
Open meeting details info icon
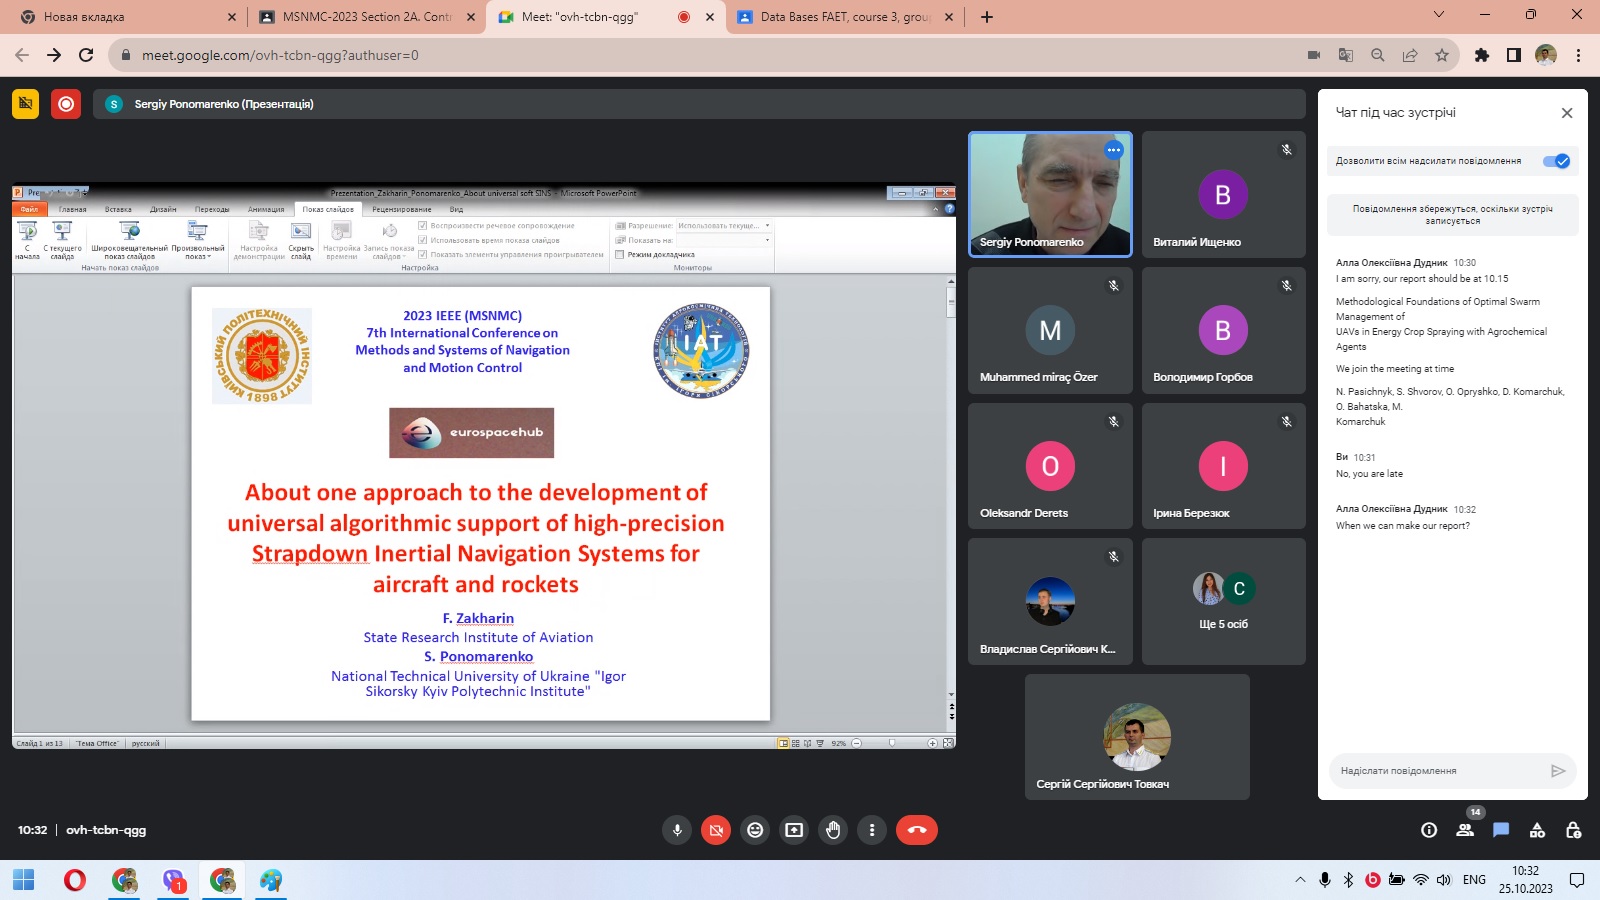tap(1429, 830)
